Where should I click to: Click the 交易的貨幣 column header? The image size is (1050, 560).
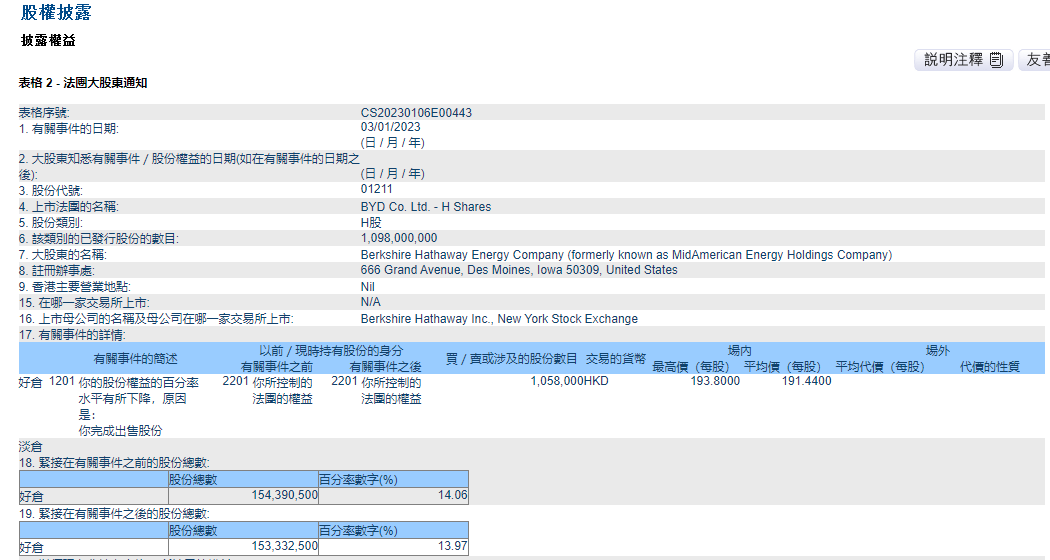(616, 359)
